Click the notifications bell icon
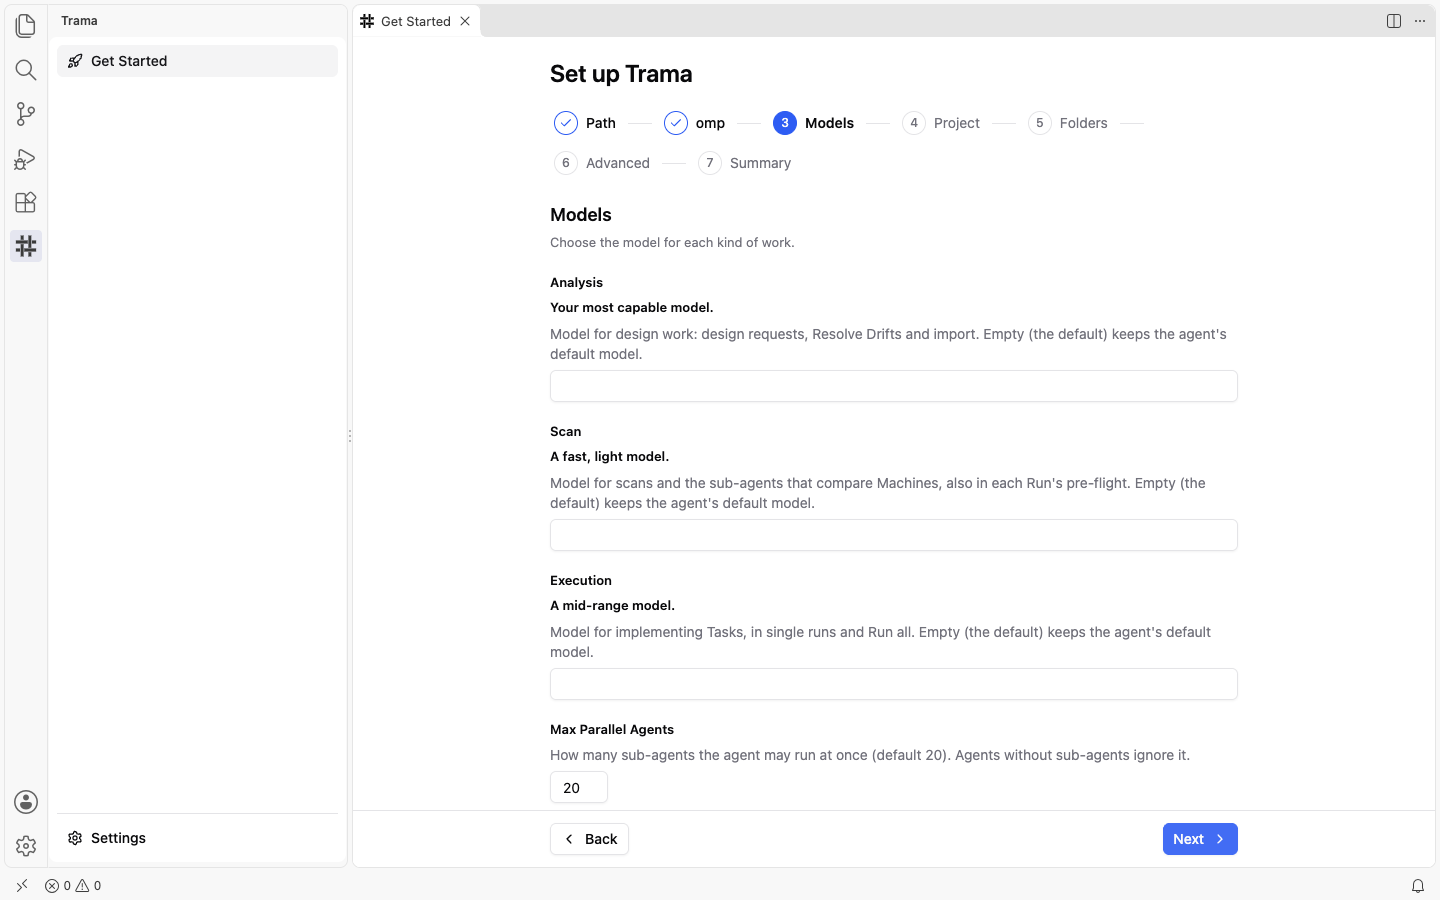Image resolution: width=1440 pixels, height=900 pixels. [x=1418, y=886]
